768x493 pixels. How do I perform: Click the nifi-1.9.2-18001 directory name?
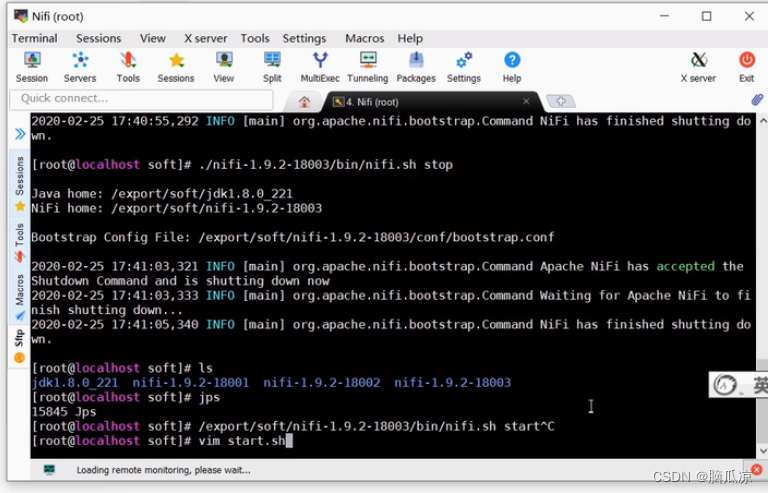coord(191,382)
